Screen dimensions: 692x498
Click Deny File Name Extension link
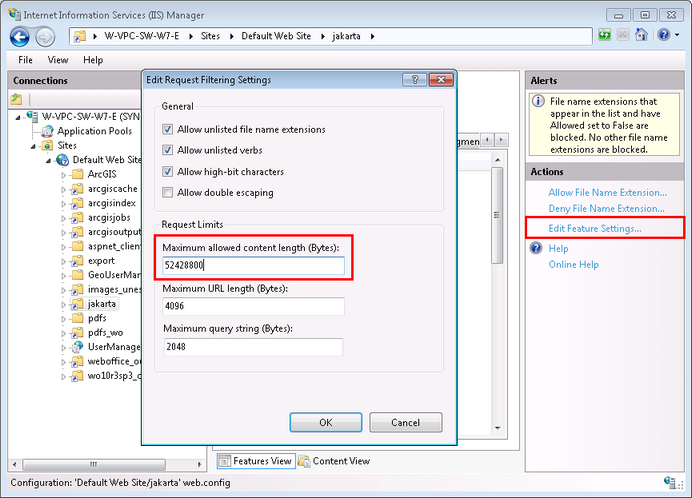pyautogui.click(x=606, y=208)
